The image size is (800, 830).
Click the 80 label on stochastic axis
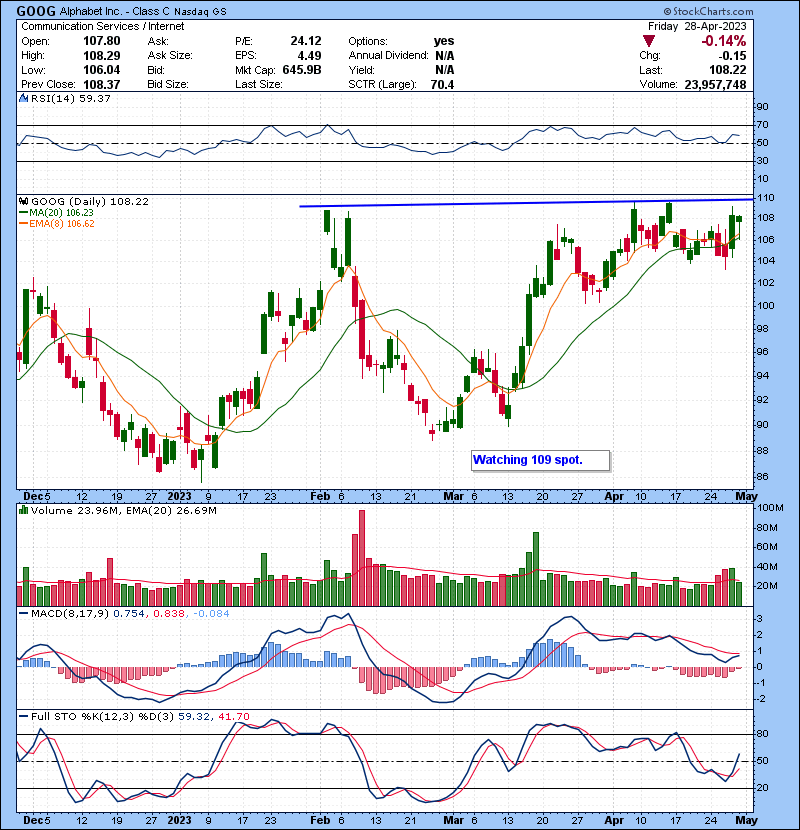click(762, 734)
